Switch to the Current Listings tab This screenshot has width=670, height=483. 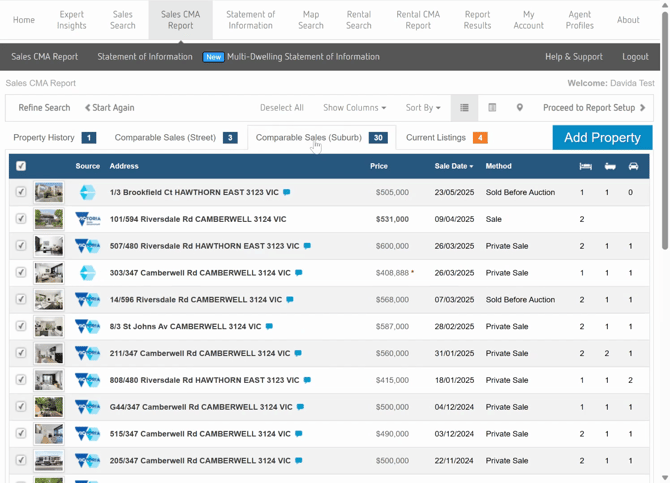[x=436, y=138]
